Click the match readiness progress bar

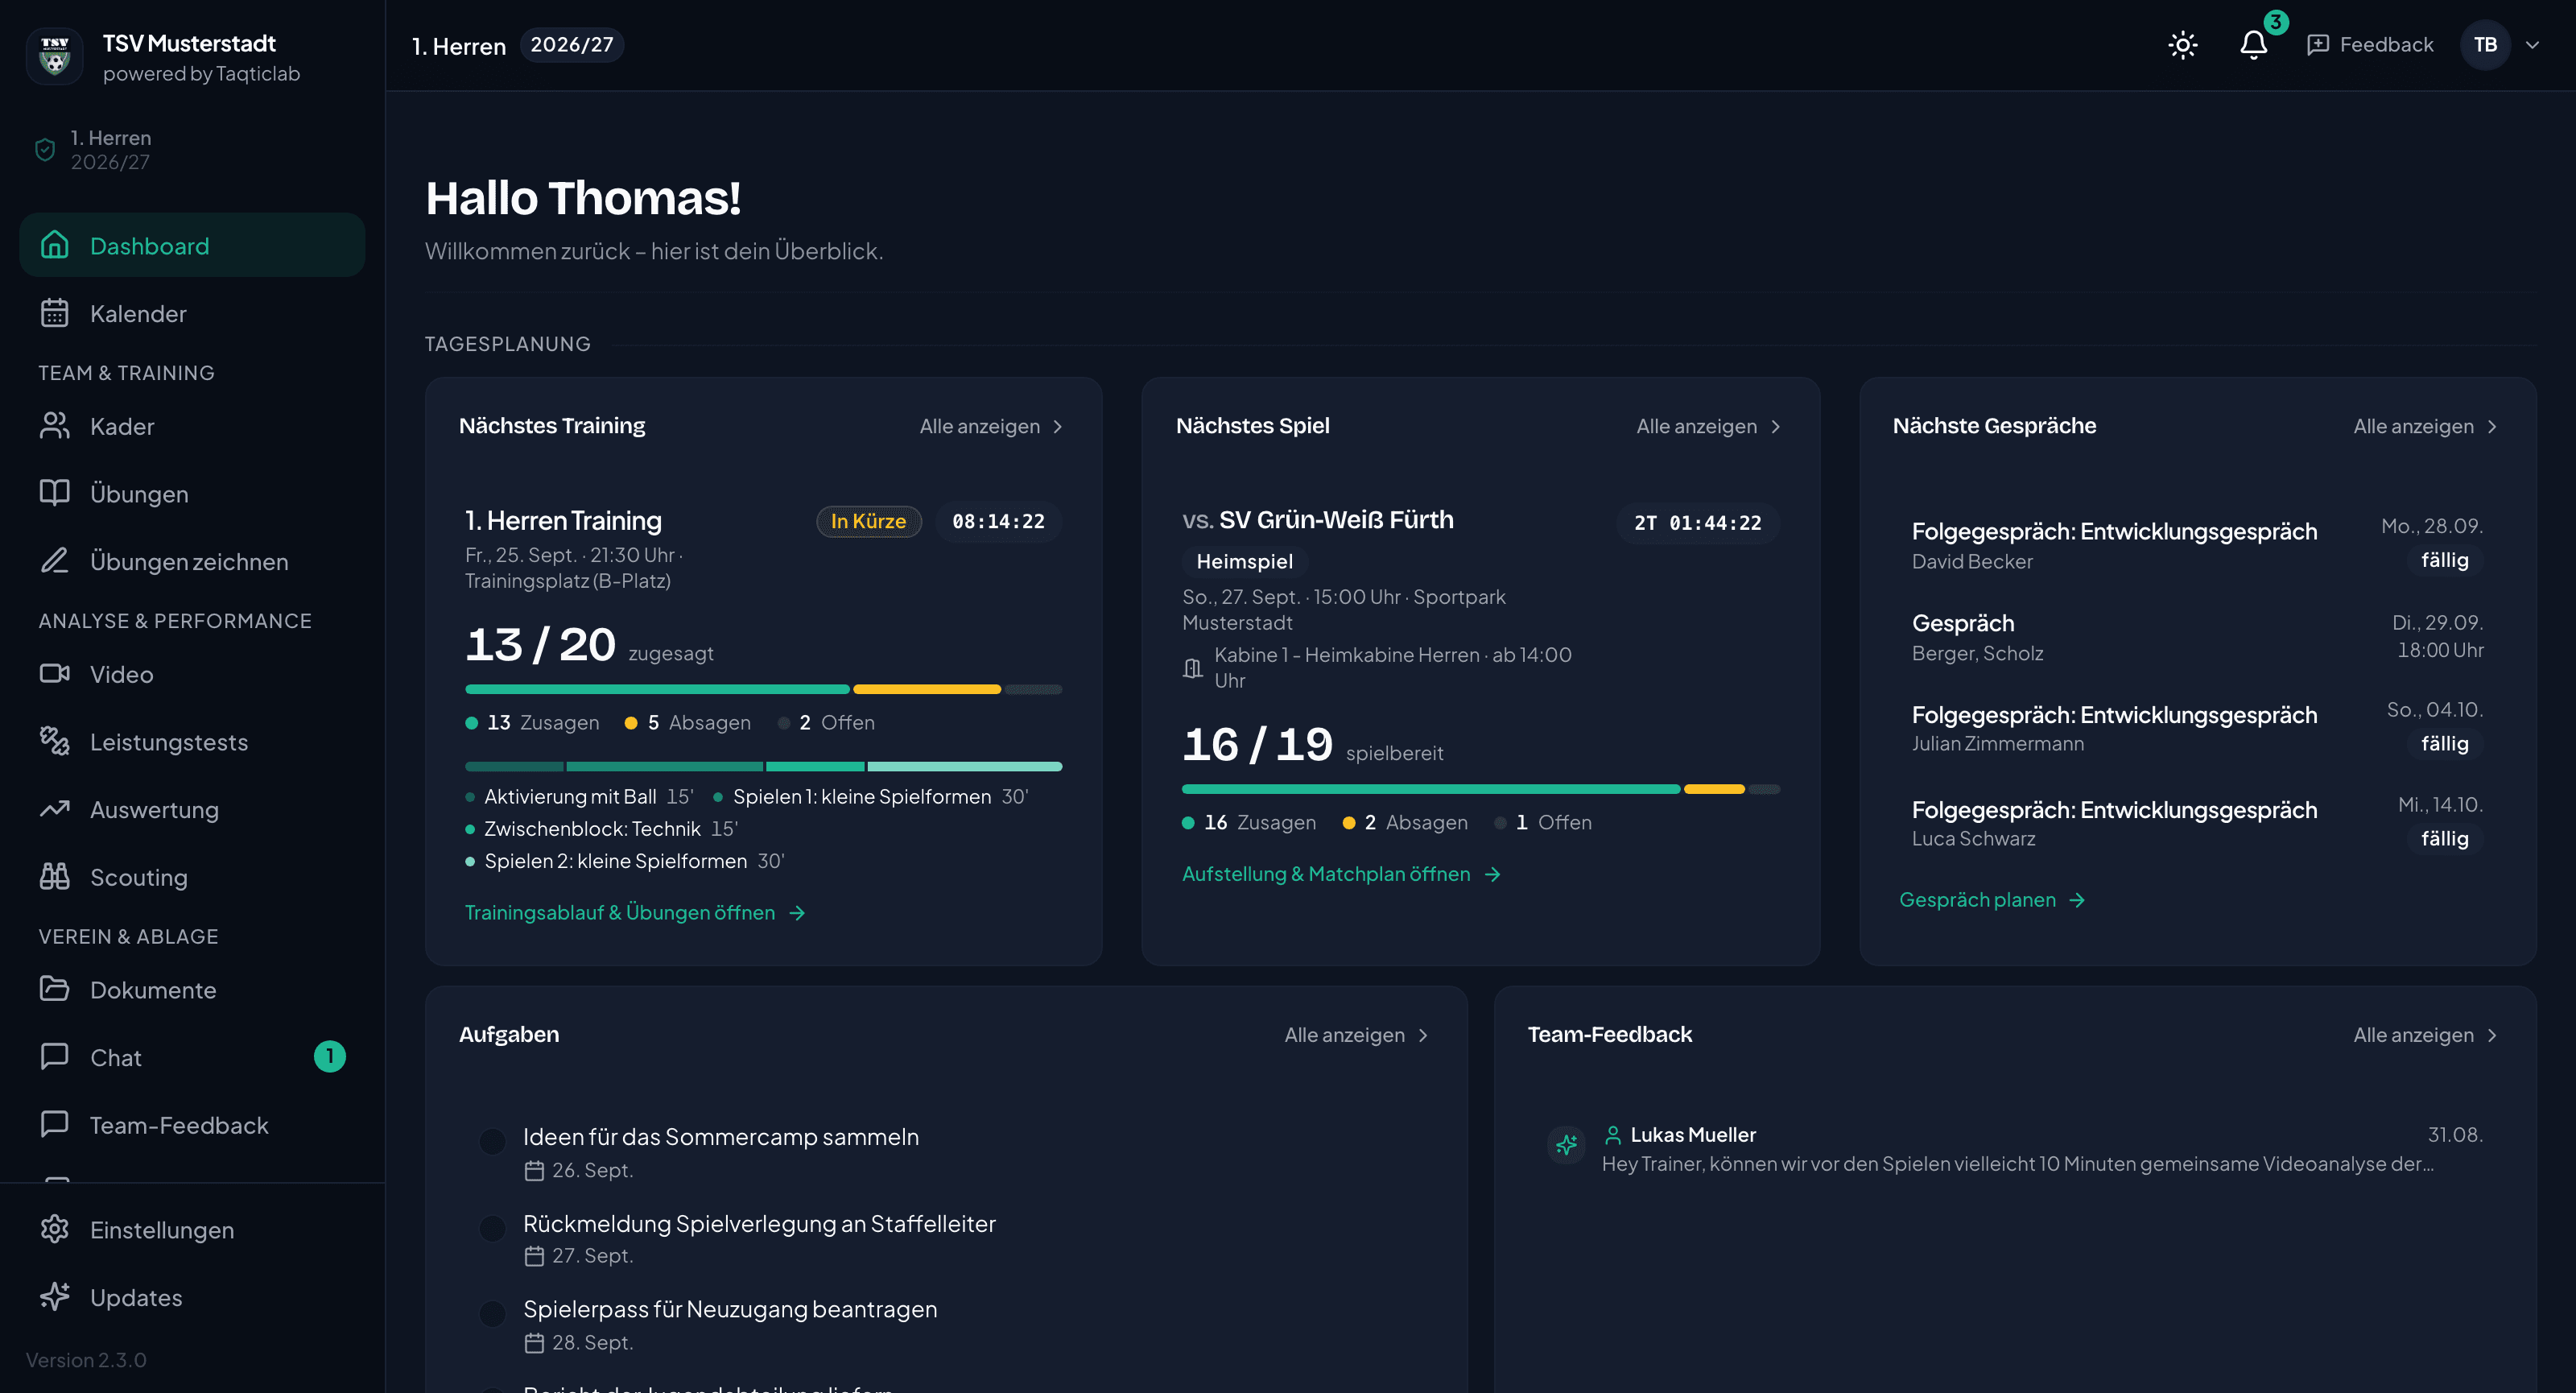tap(1480, 789)
